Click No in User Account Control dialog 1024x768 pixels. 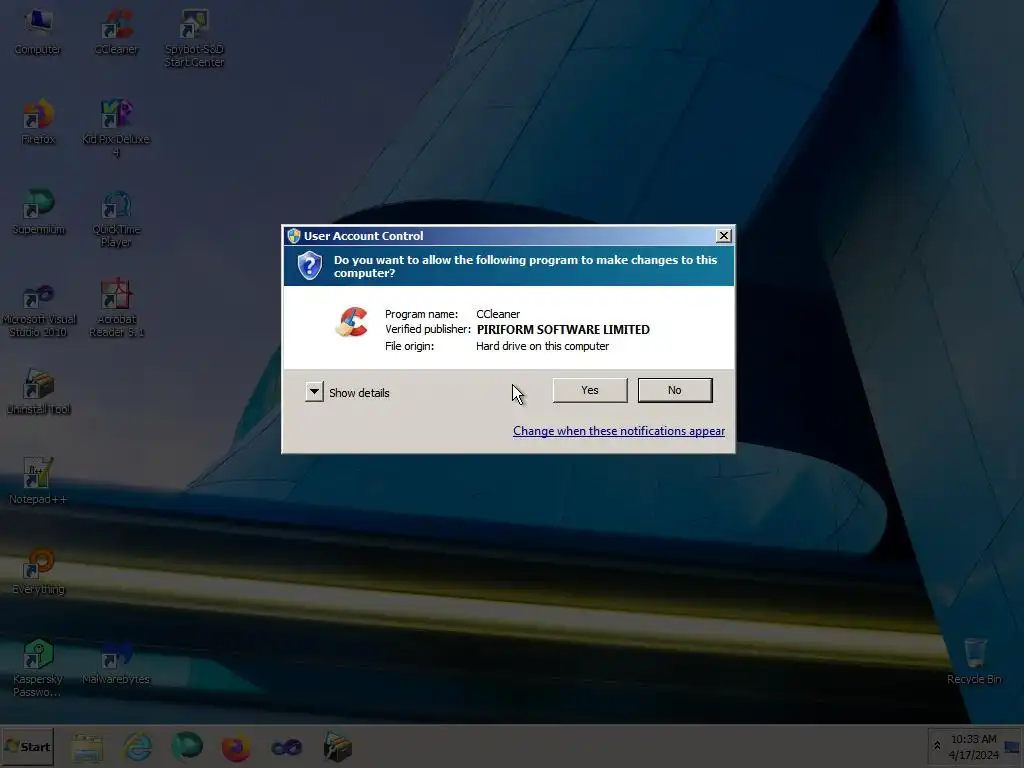(675, 390)
